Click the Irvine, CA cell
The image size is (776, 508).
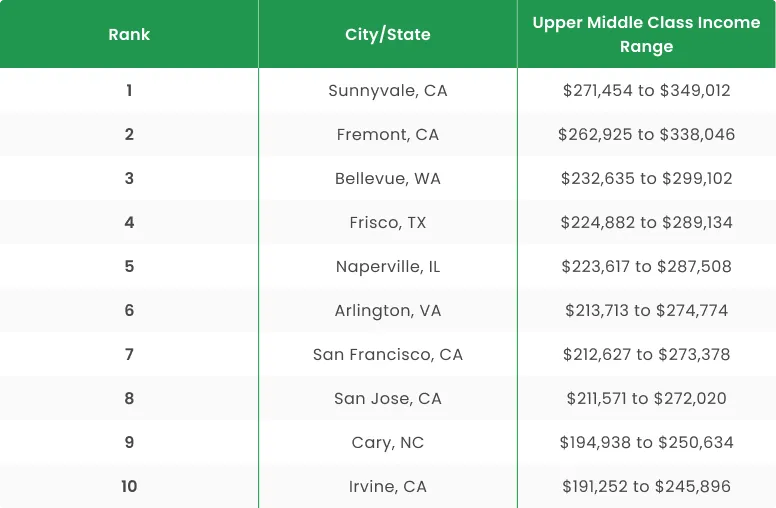pos(388,486)
